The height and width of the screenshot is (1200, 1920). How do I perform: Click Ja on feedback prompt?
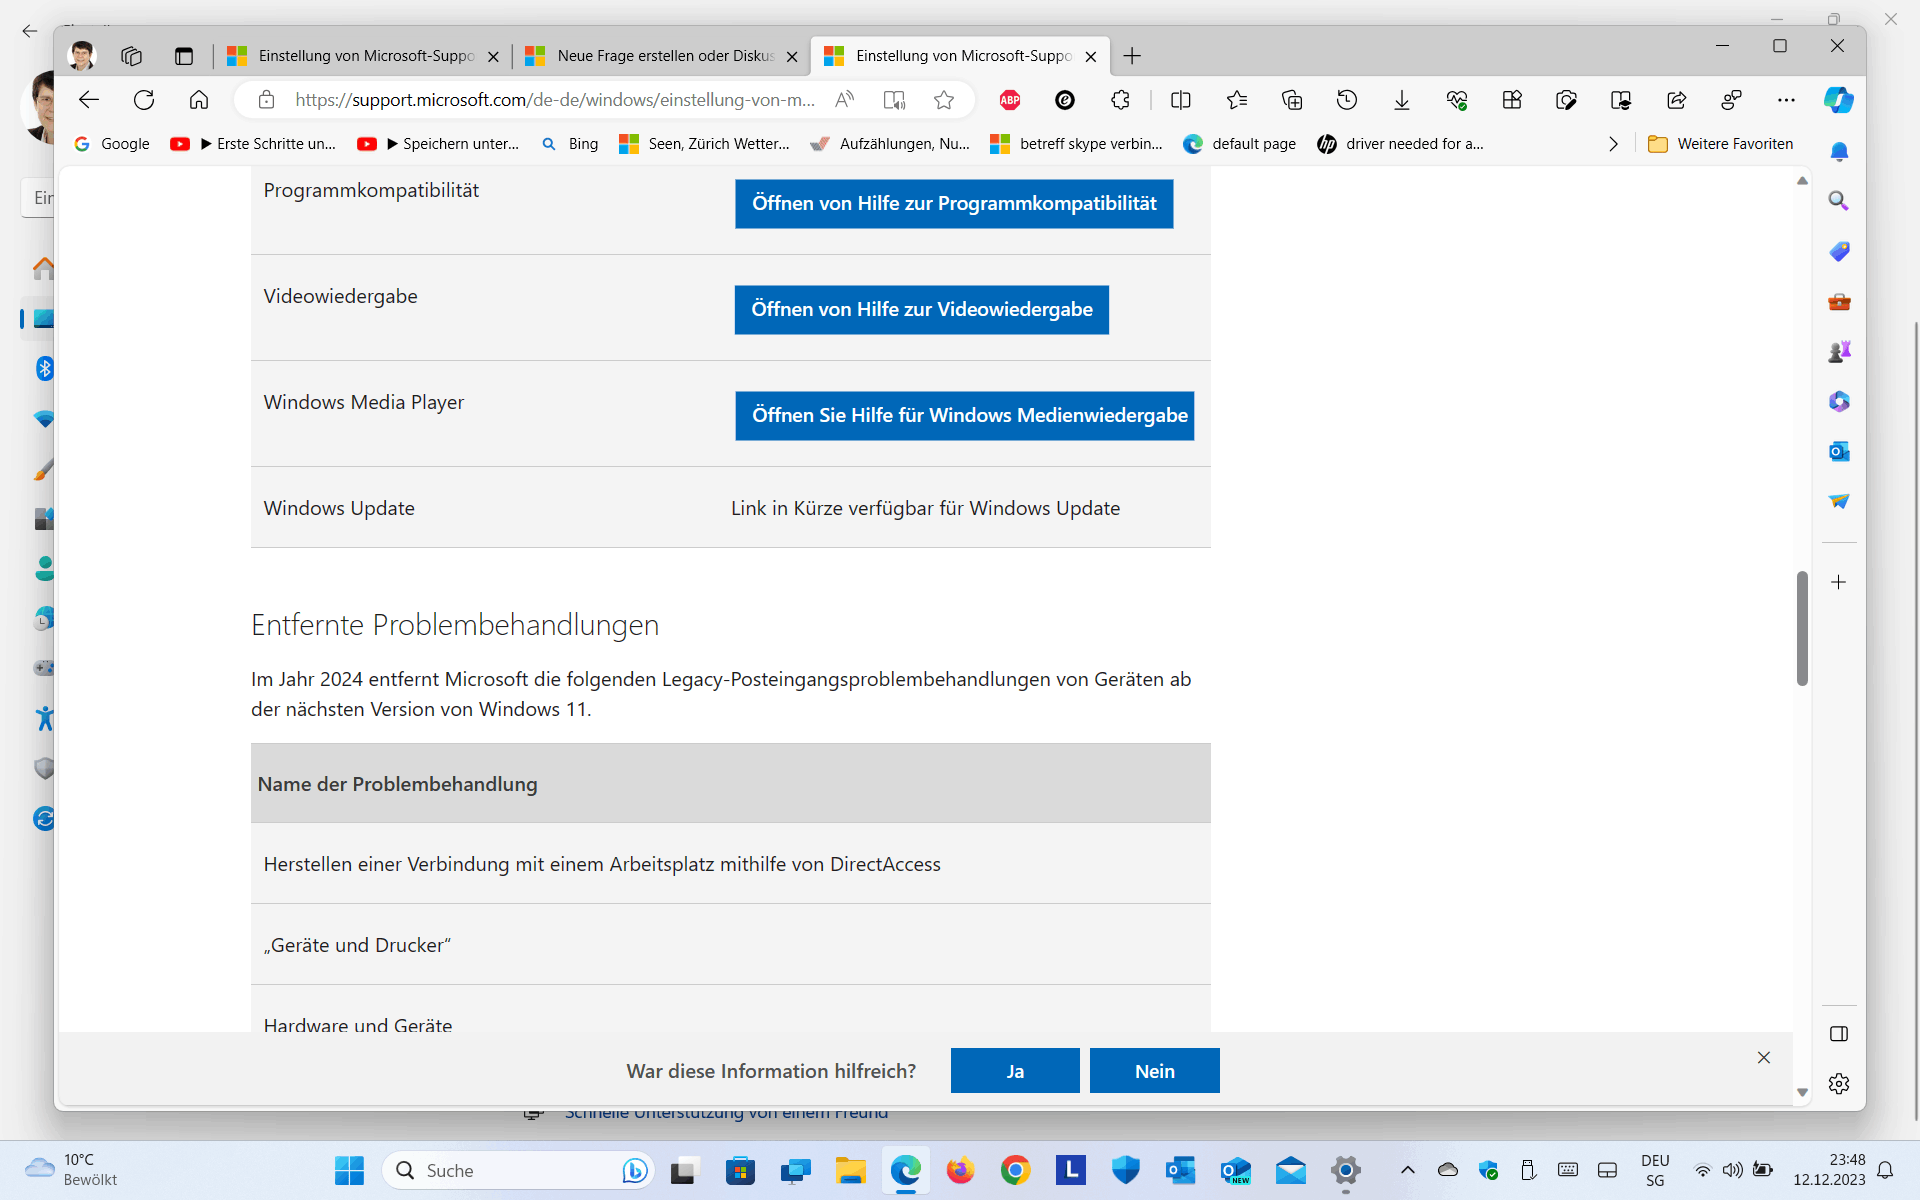click(x=1014, y=1071)
